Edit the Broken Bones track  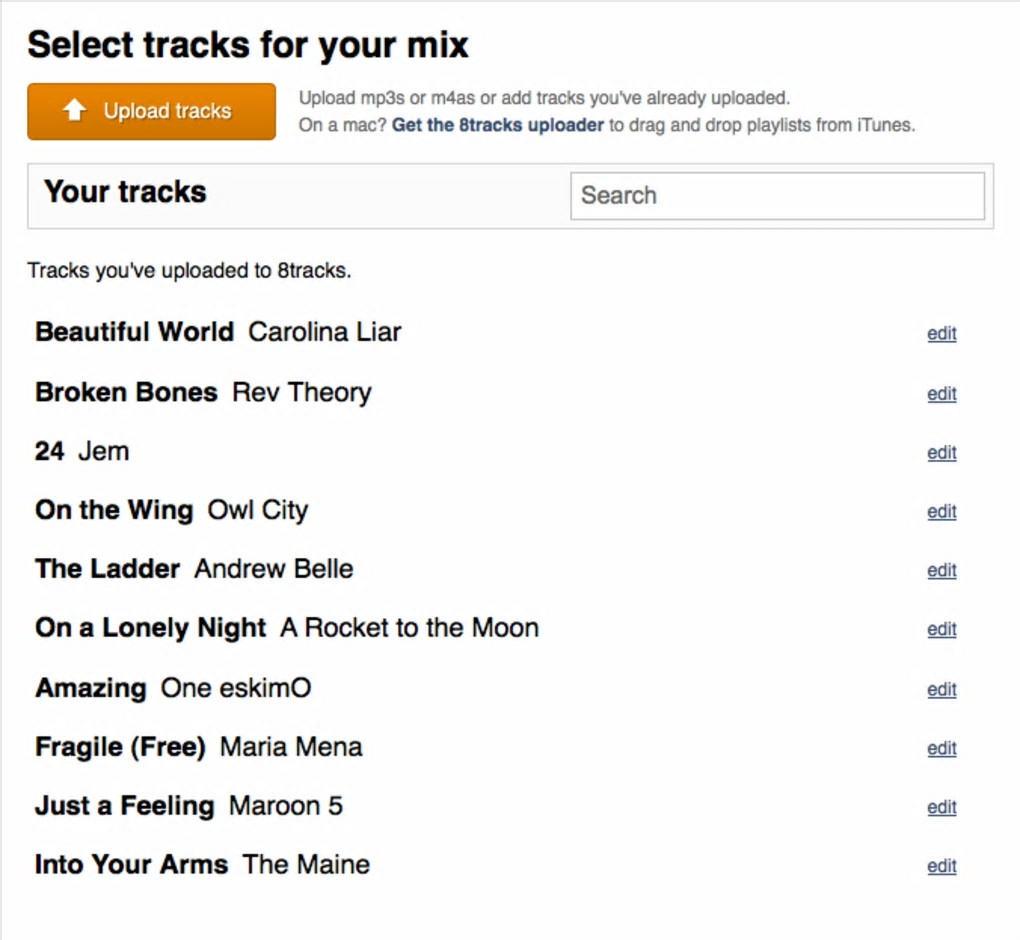pos(941,394)
